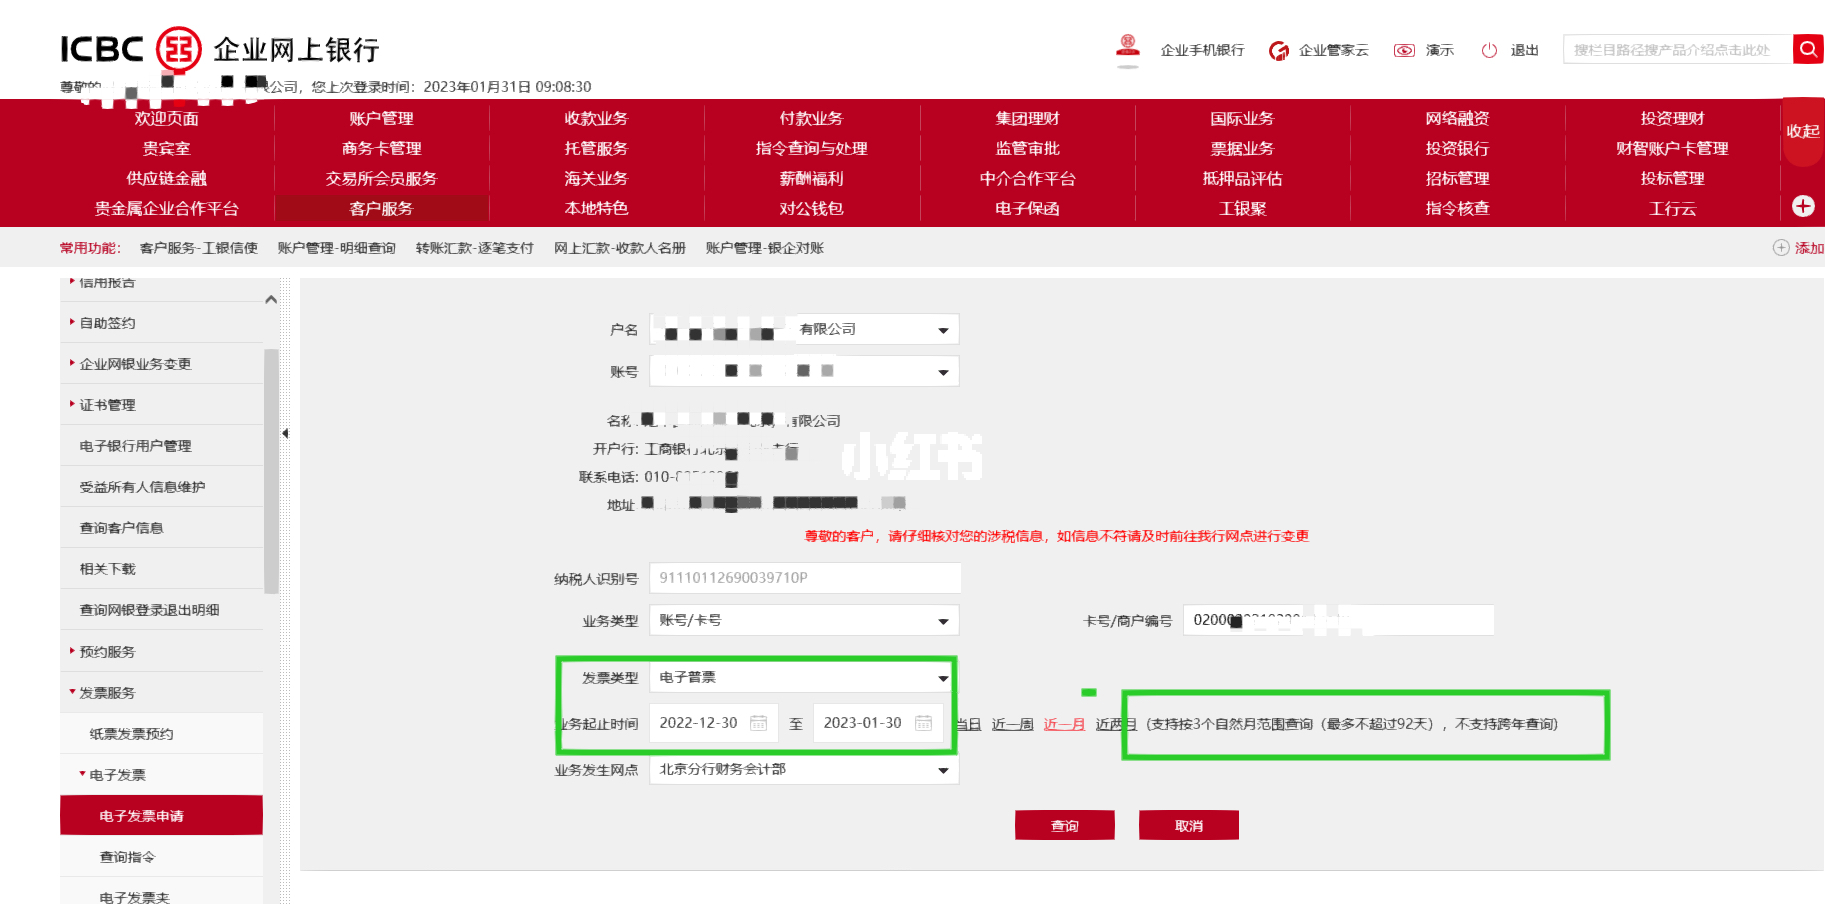Open shortcut 客户服务-工银信使
The width and height of the screenshot is (1825, 912).
(199, 248)
